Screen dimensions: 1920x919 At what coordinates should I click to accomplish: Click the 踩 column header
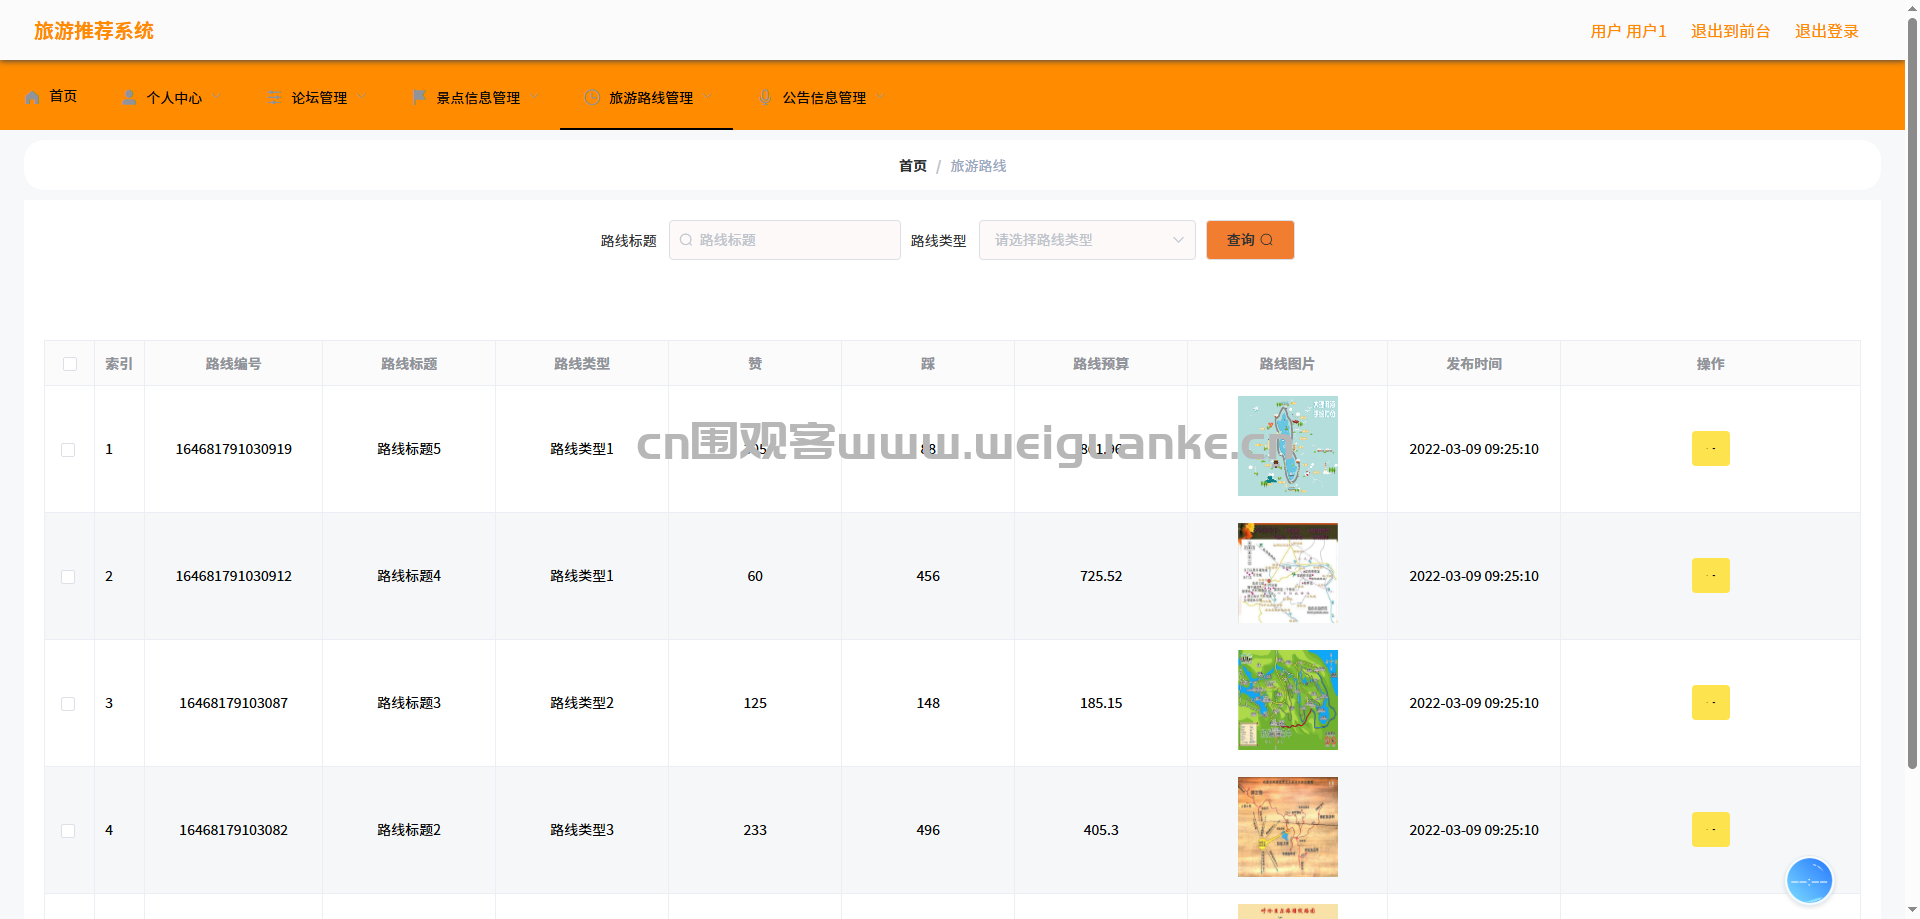click(928, 364)
